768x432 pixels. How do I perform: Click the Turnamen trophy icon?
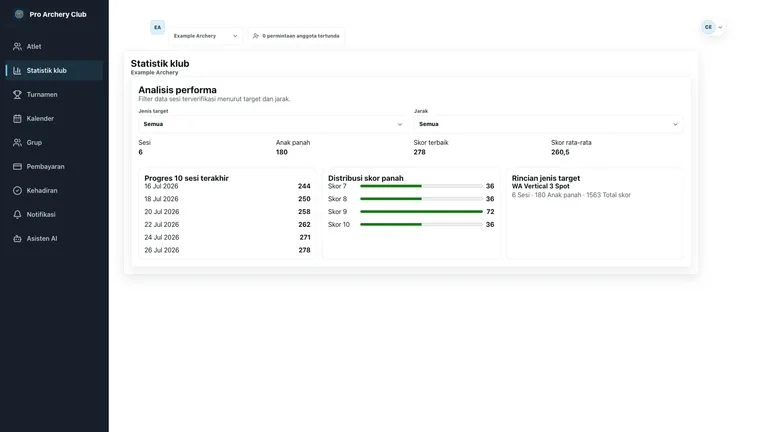pyautogui.click(x=17, y=95)
